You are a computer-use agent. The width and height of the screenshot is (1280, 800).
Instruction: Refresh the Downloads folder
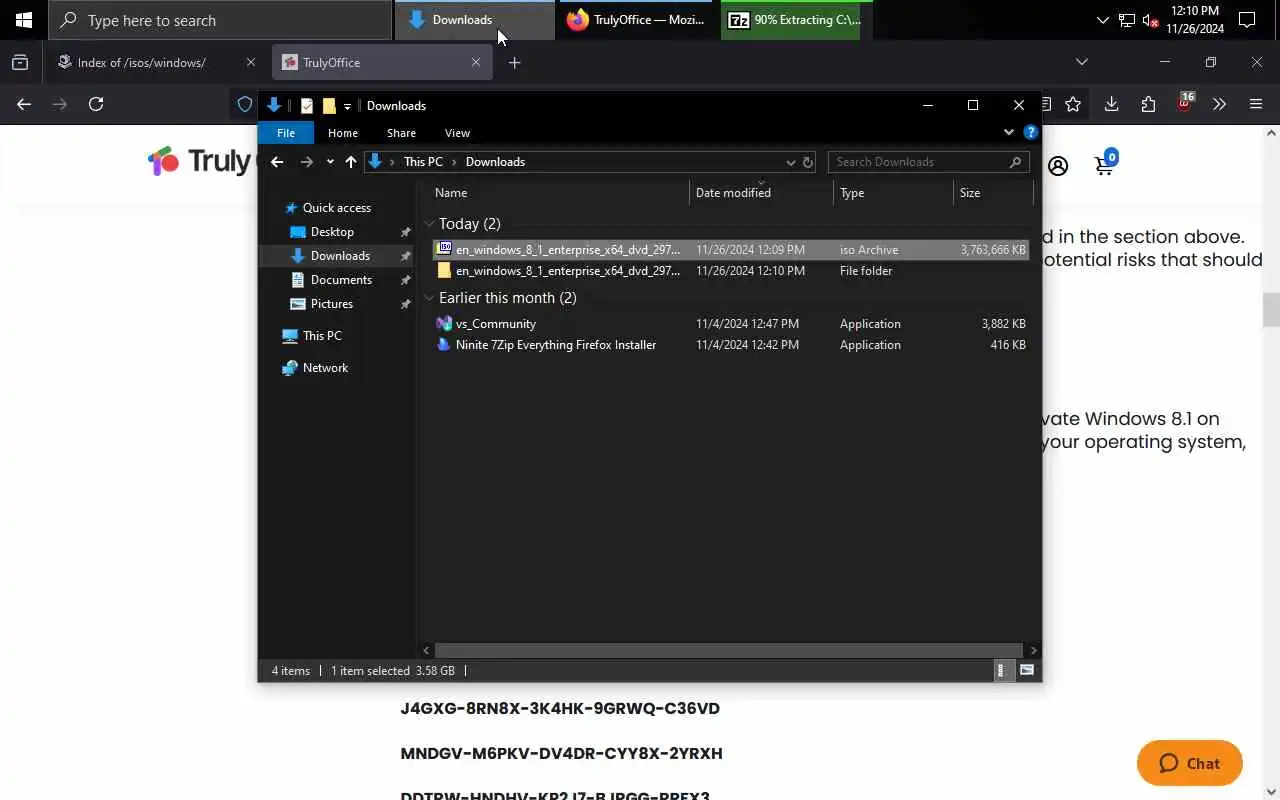[808, 162]
